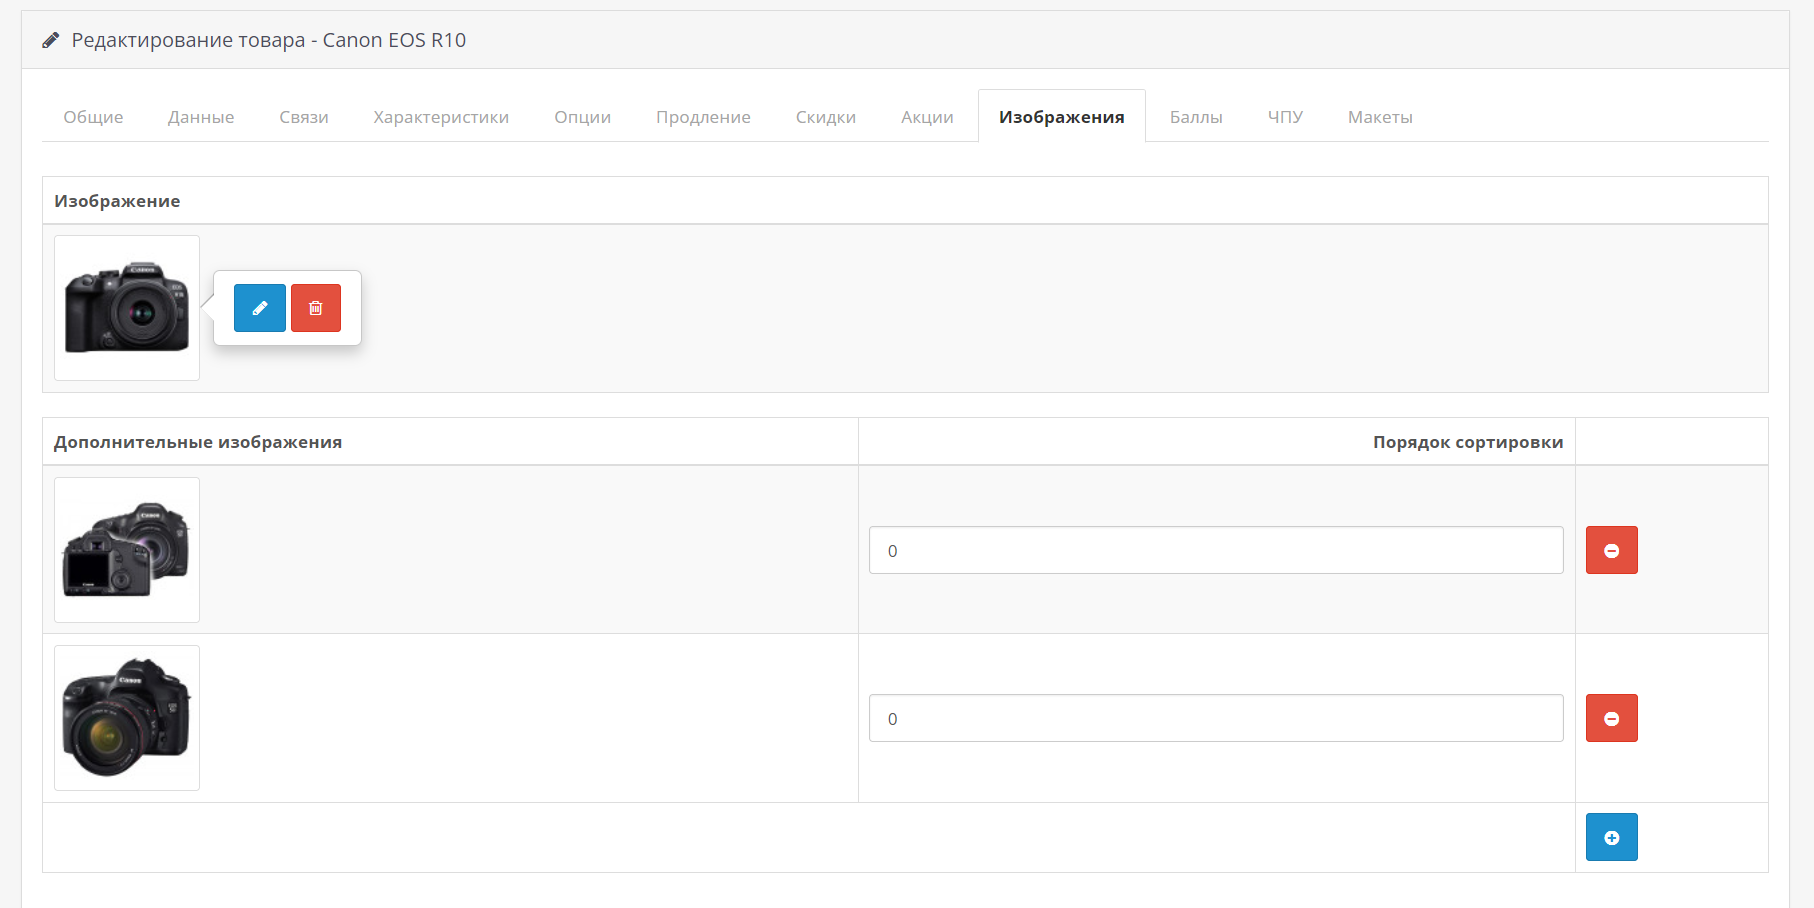Open the Характеристики tab
The width and height of the screenshot is (1814, 908).
tap(441, 117)
